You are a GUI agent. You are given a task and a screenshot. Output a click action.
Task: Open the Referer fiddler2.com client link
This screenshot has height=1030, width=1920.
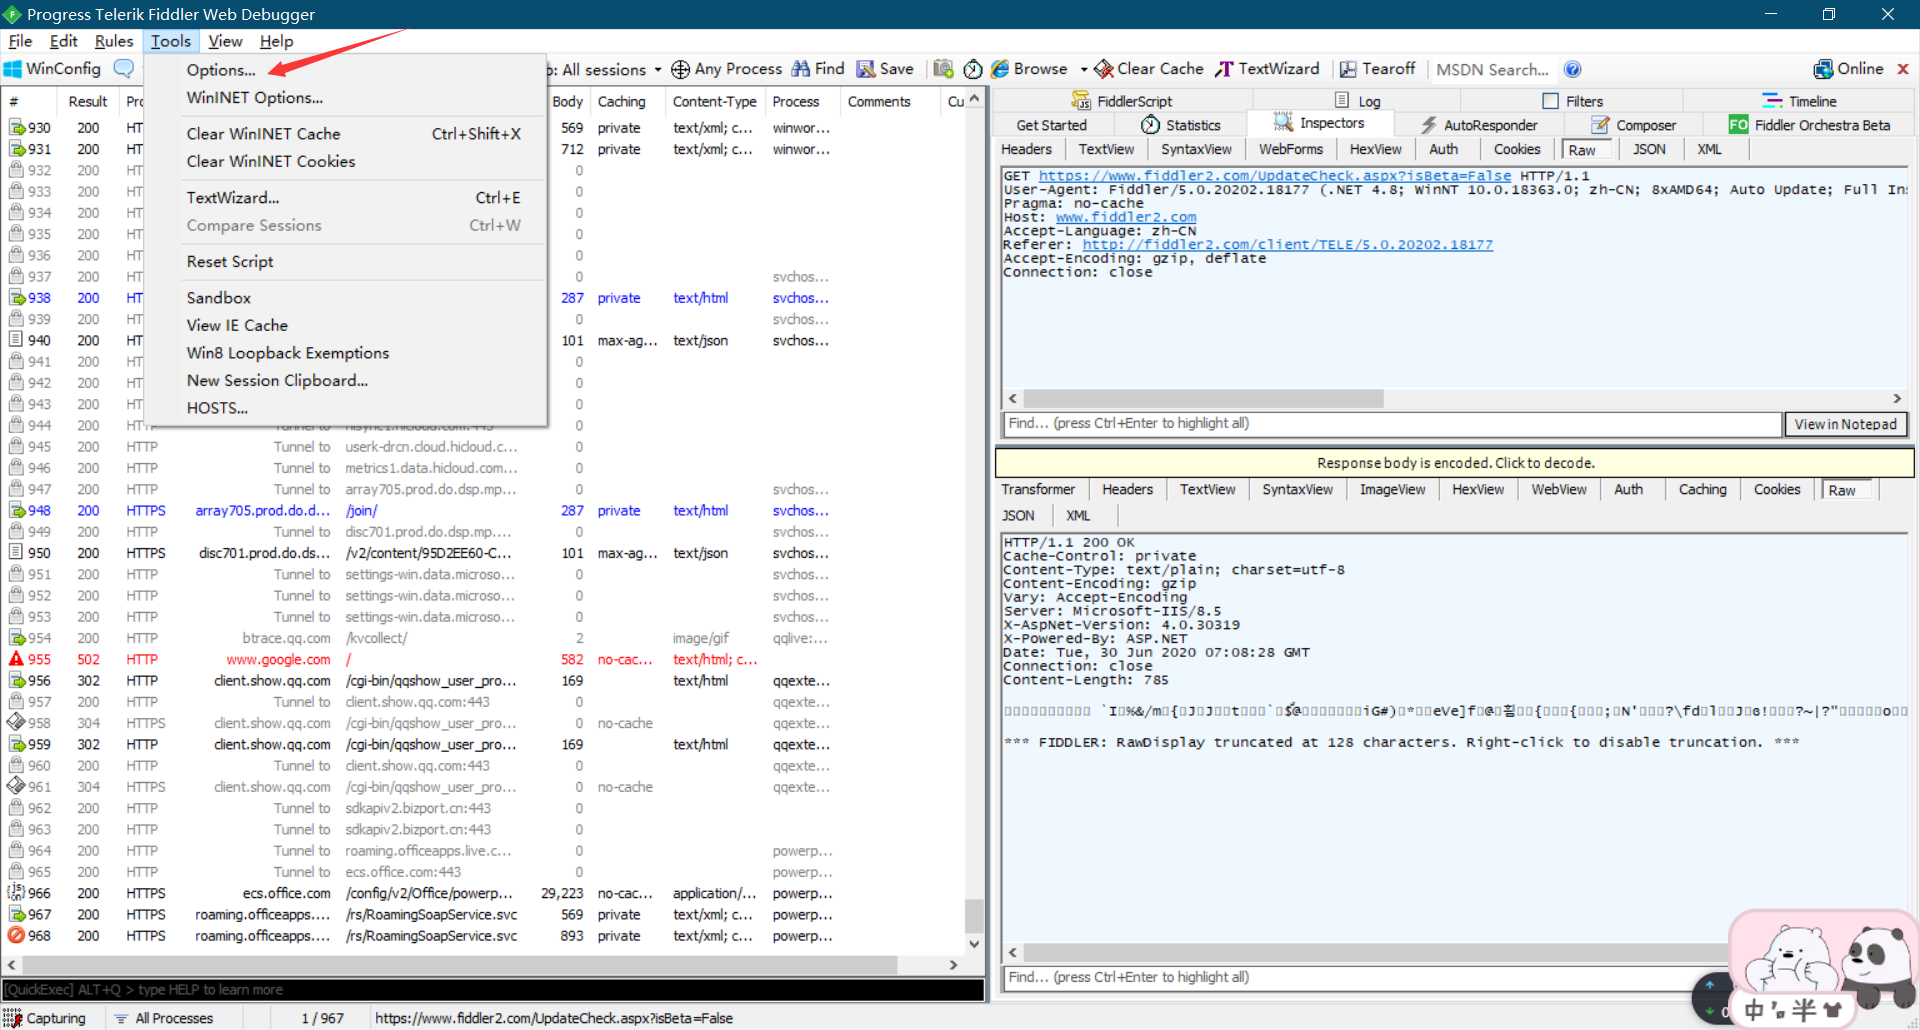(x=1288, y=244)
